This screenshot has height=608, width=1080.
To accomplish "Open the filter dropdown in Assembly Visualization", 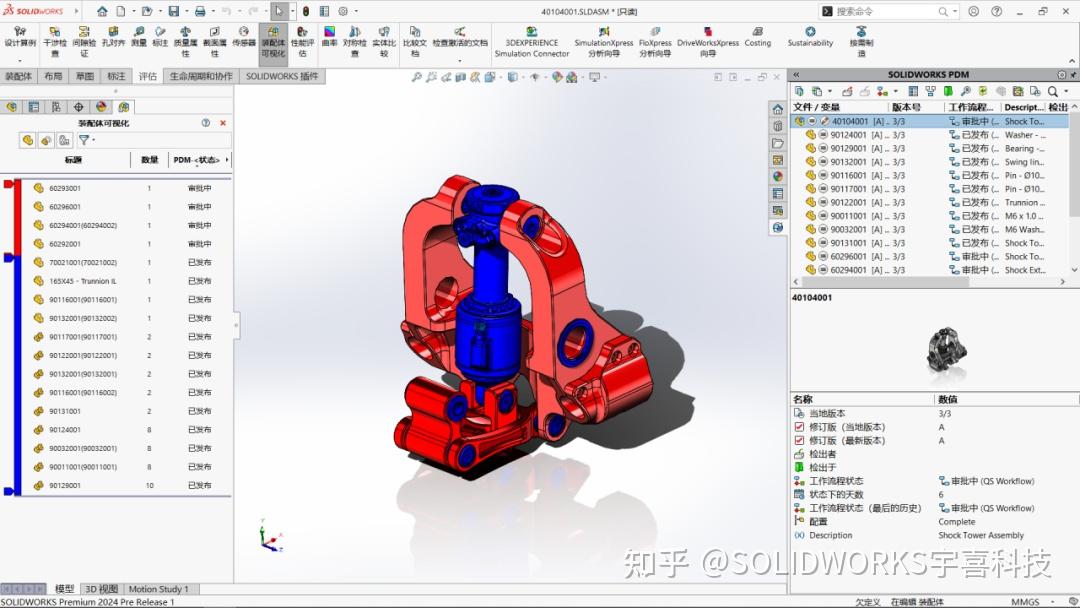I will point(92,140).
